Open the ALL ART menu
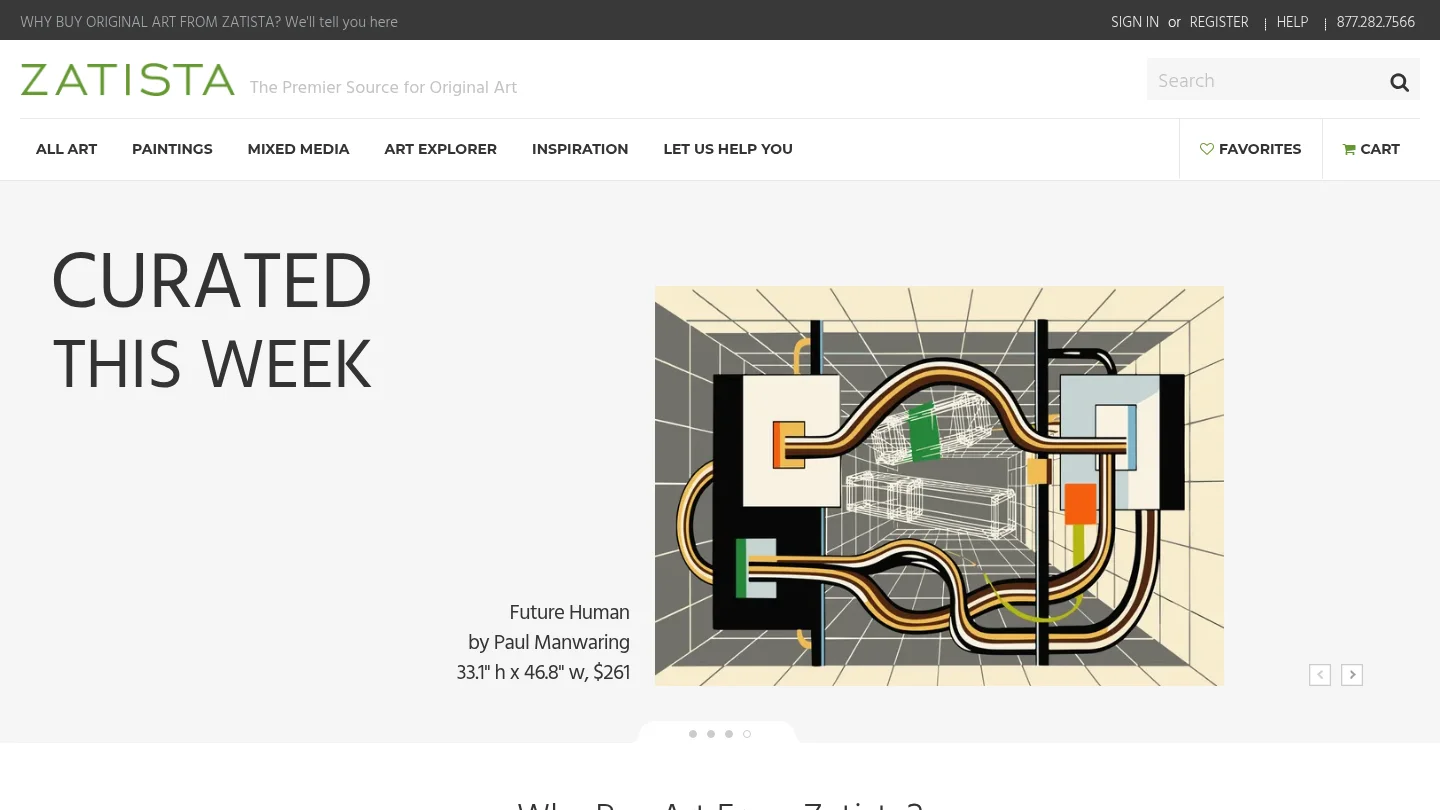This screenshot has width=1440, height=810. [67, 149]
